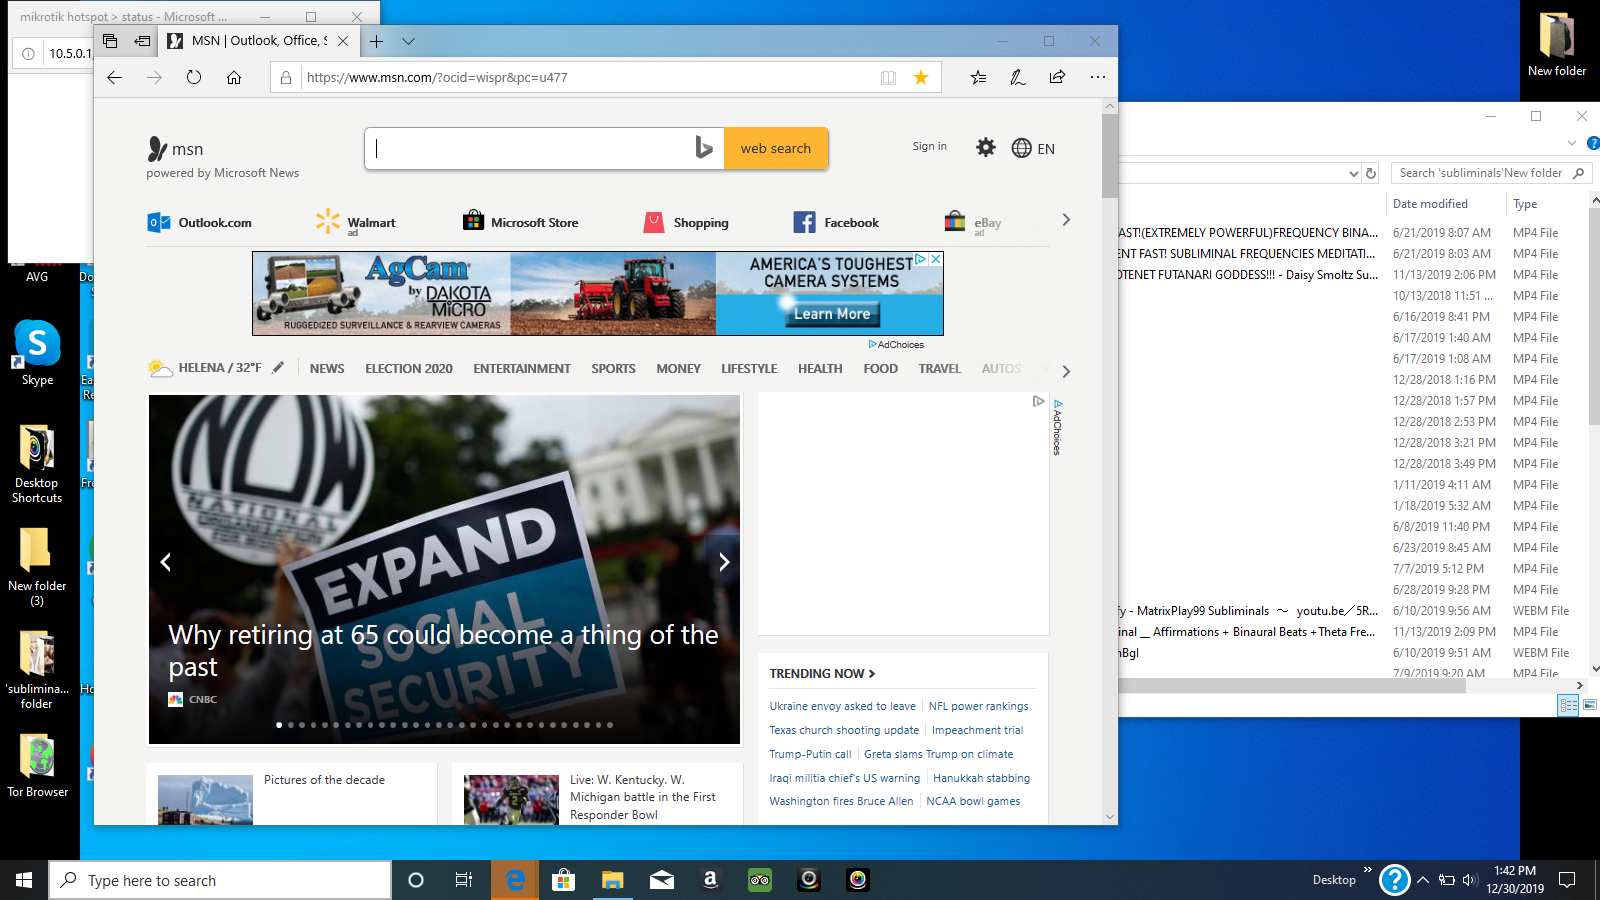
Task: Change language via EN globe
Action: (x=1033, y=148)
